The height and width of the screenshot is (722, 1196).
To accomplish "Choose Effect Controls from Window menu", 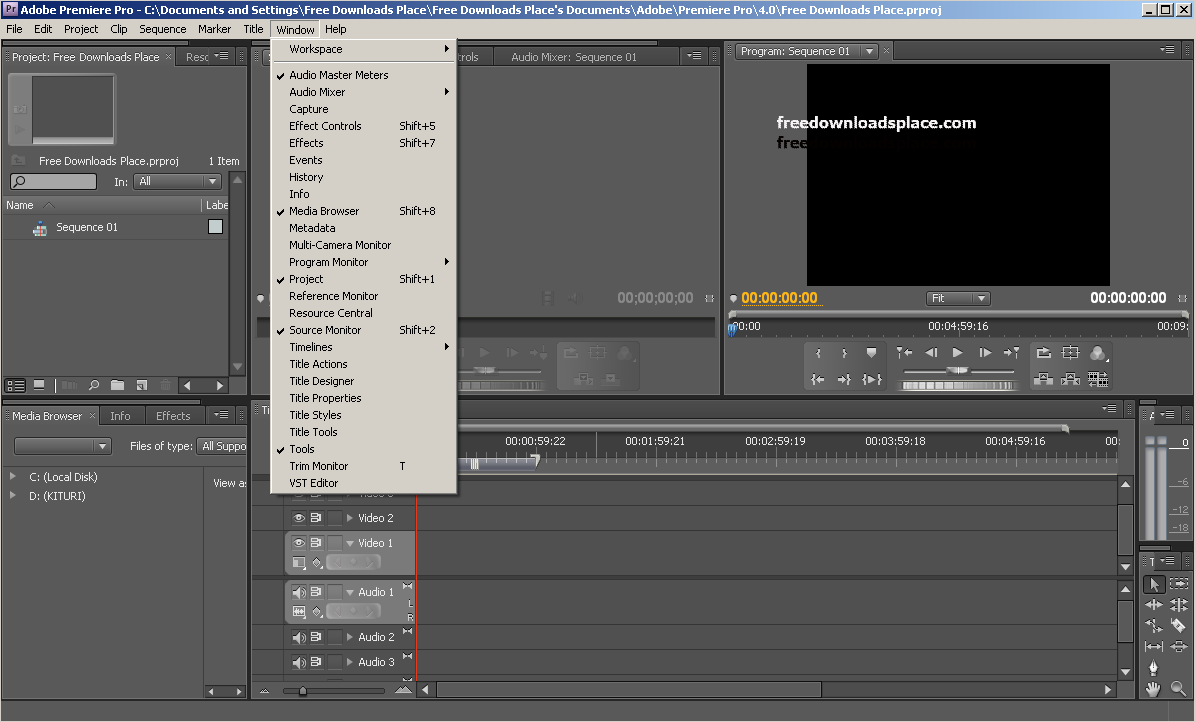I will tap(365, 126).
